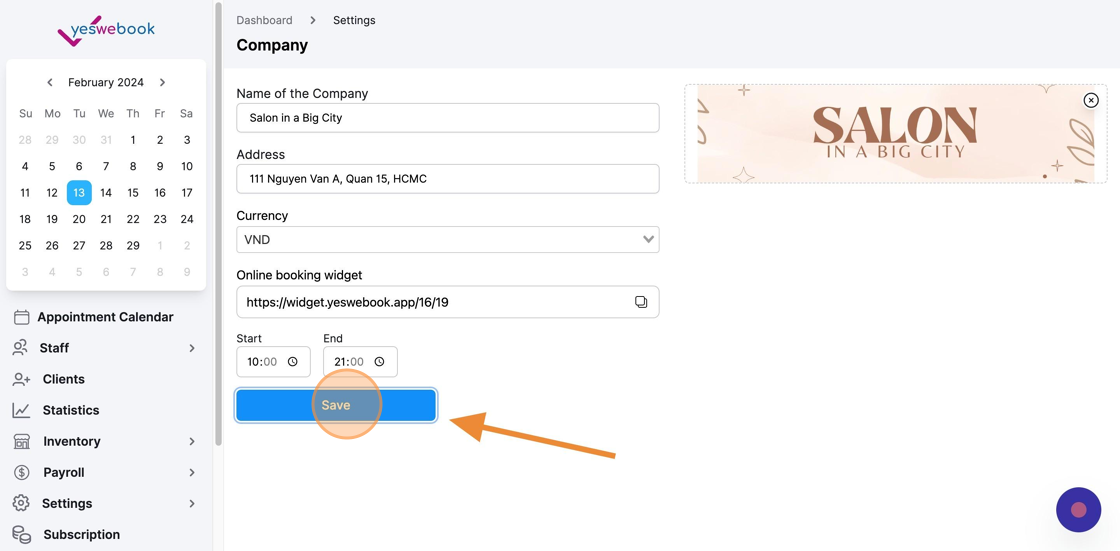Remove the salon banner image
The height and width of the screenshot is (551, 1120).
click(x=1091, y=100)
